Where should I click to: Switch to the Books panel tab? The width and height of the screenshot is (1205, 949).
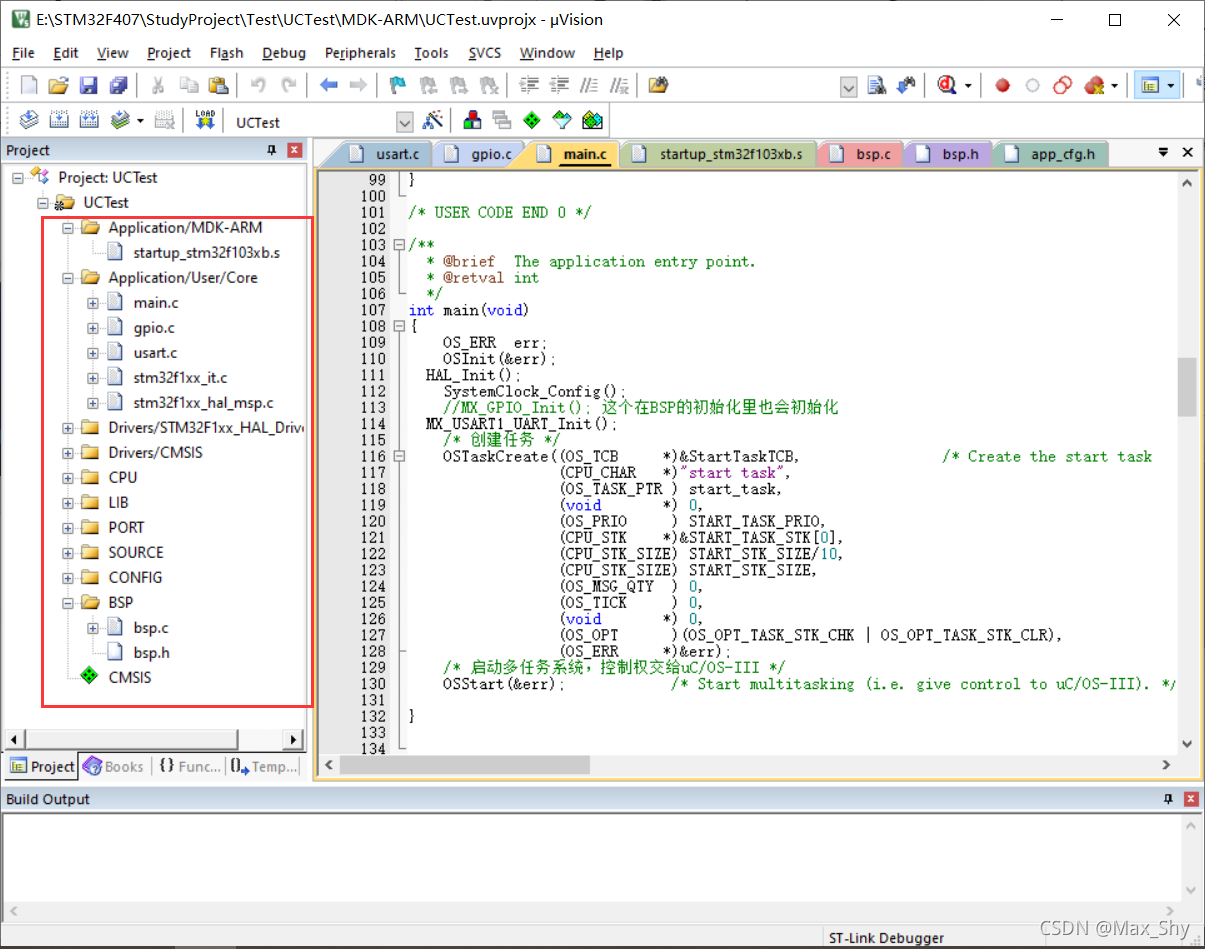[114, 766]
